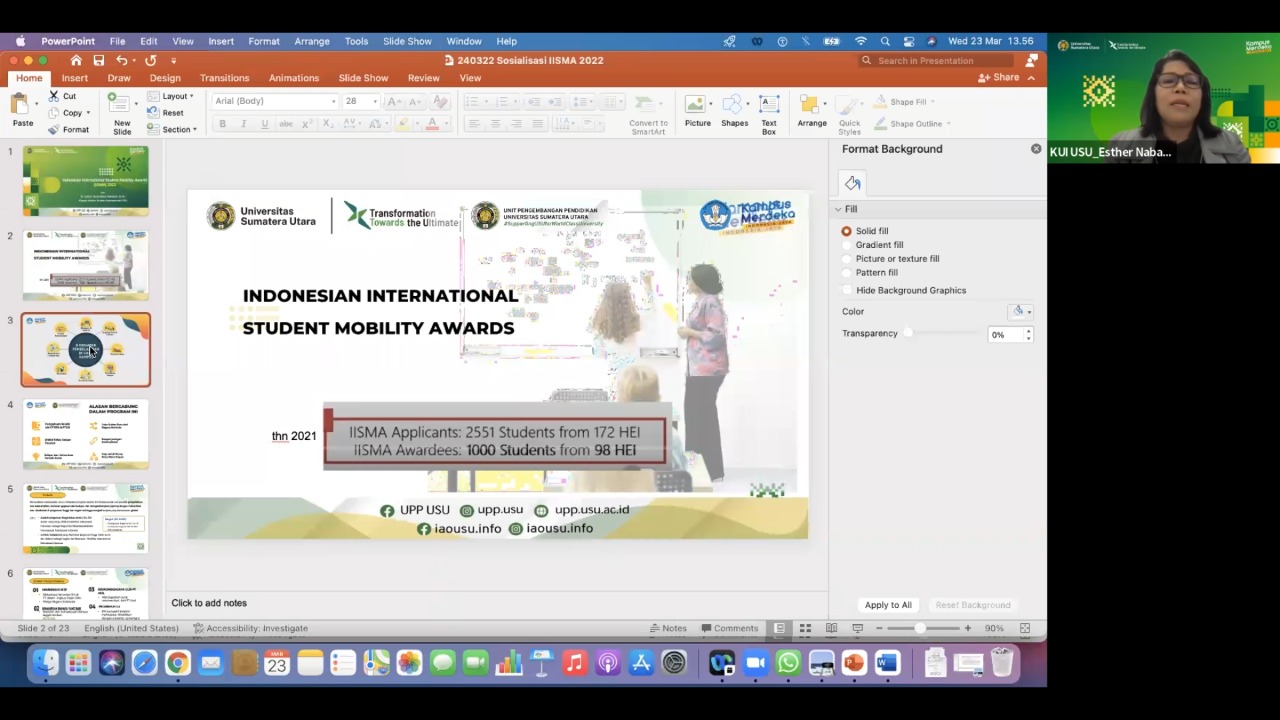Expand the Layout dropdown

click(x=171, y=96)
